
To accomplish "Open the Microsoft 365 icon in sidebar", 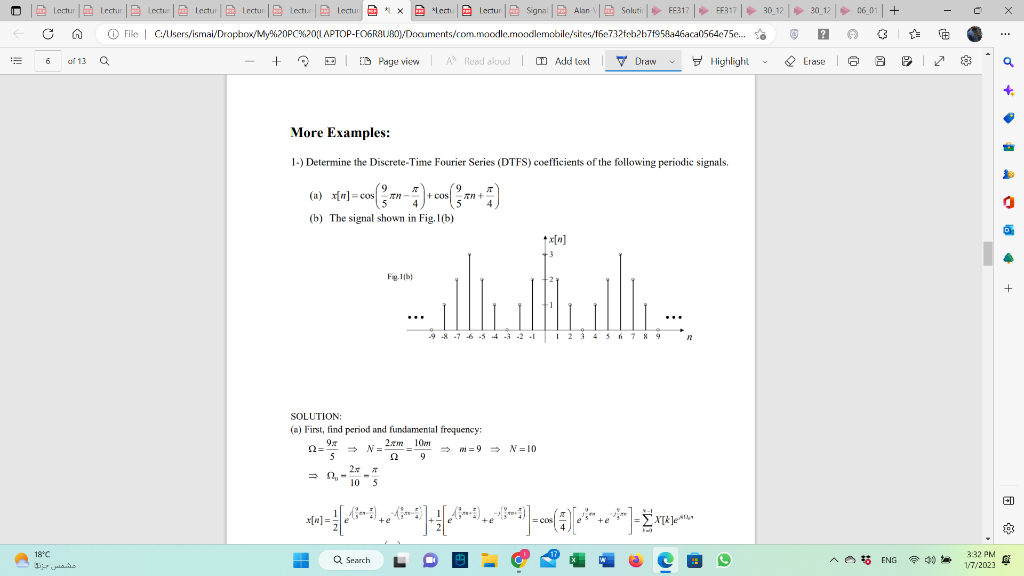I will [x=1008, y=202].
